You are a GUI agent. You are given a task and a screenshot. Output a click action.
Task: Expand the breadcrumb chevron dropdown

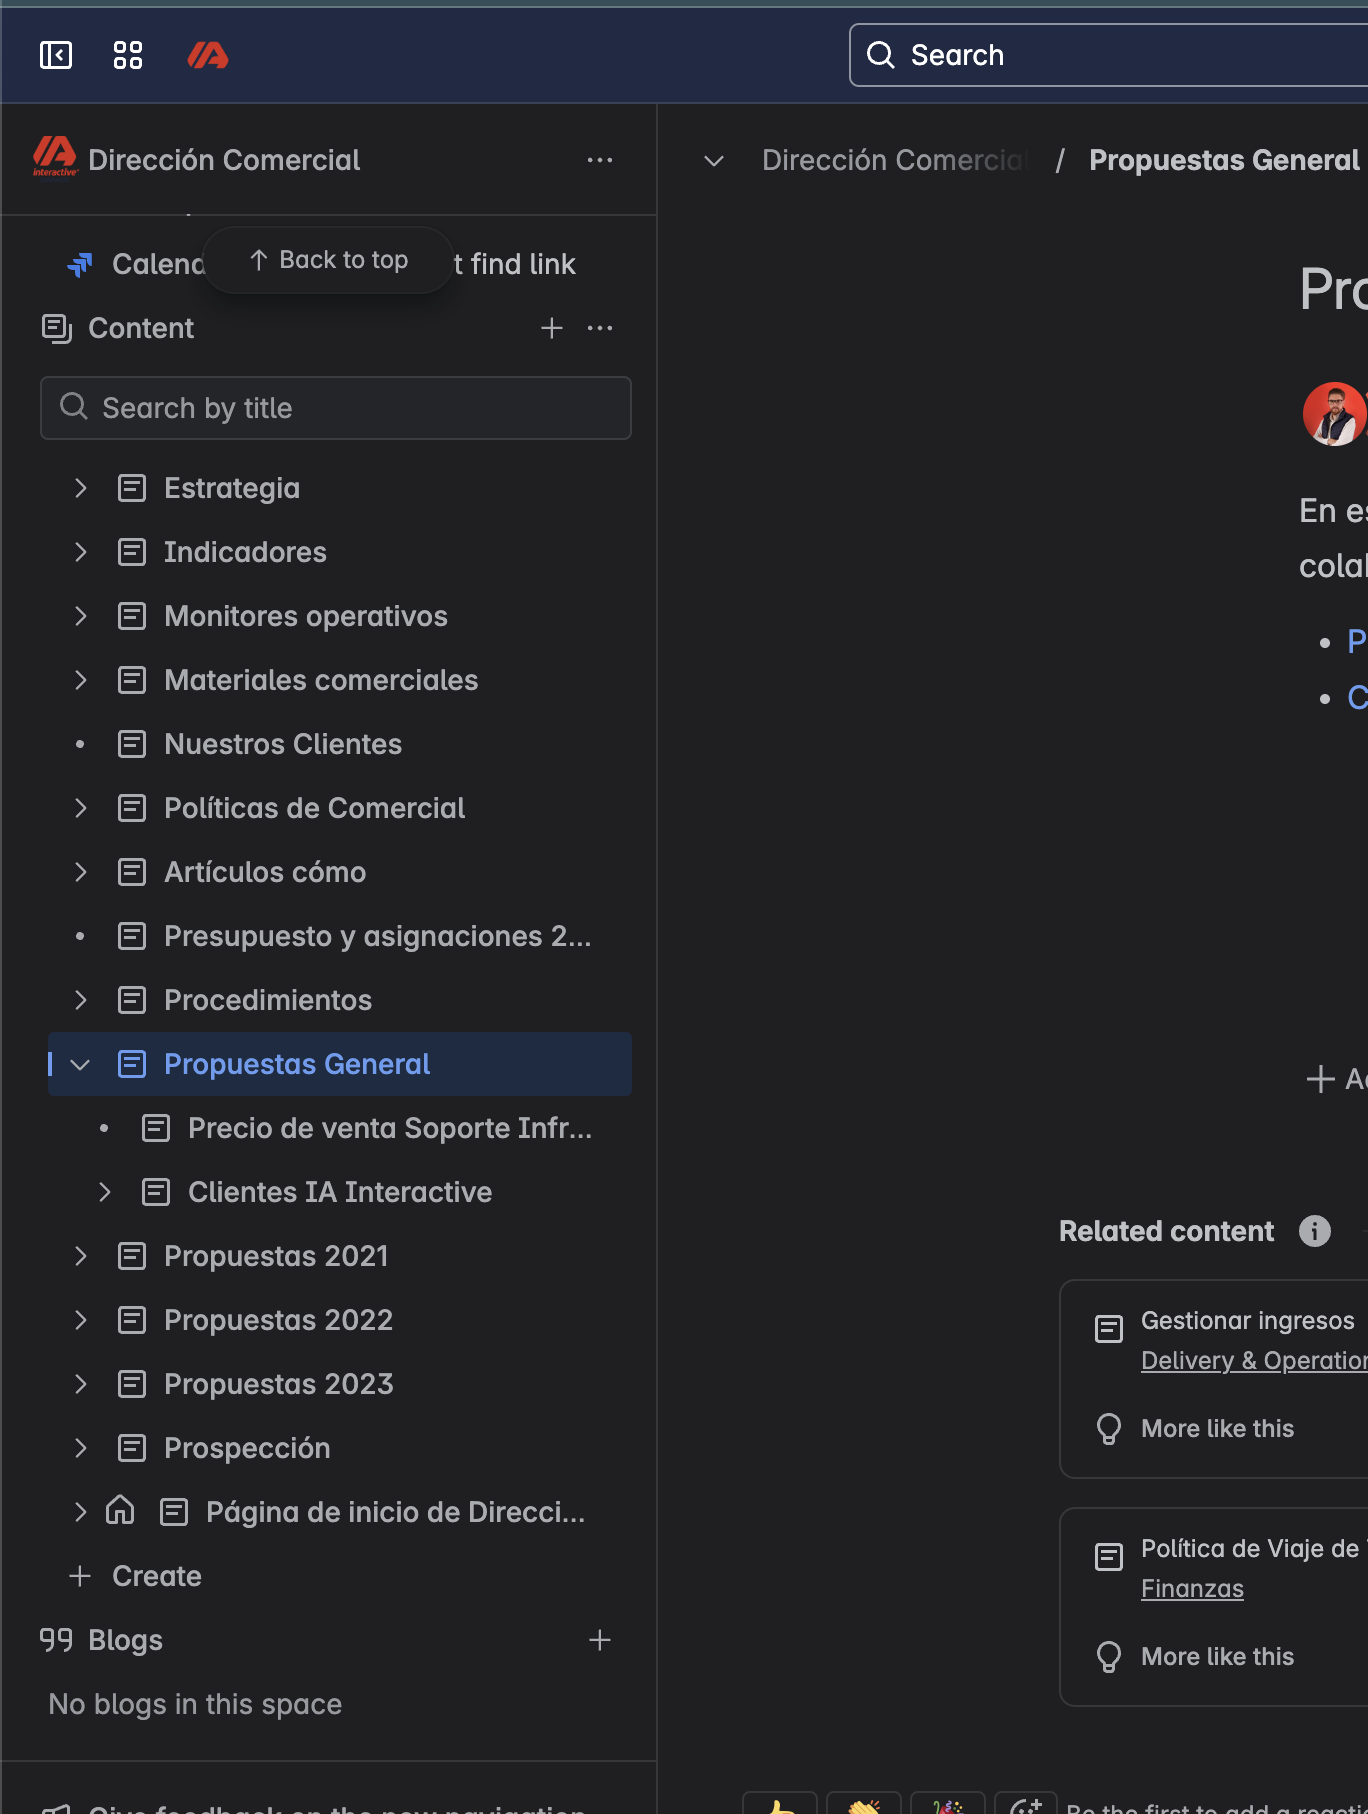714,160
